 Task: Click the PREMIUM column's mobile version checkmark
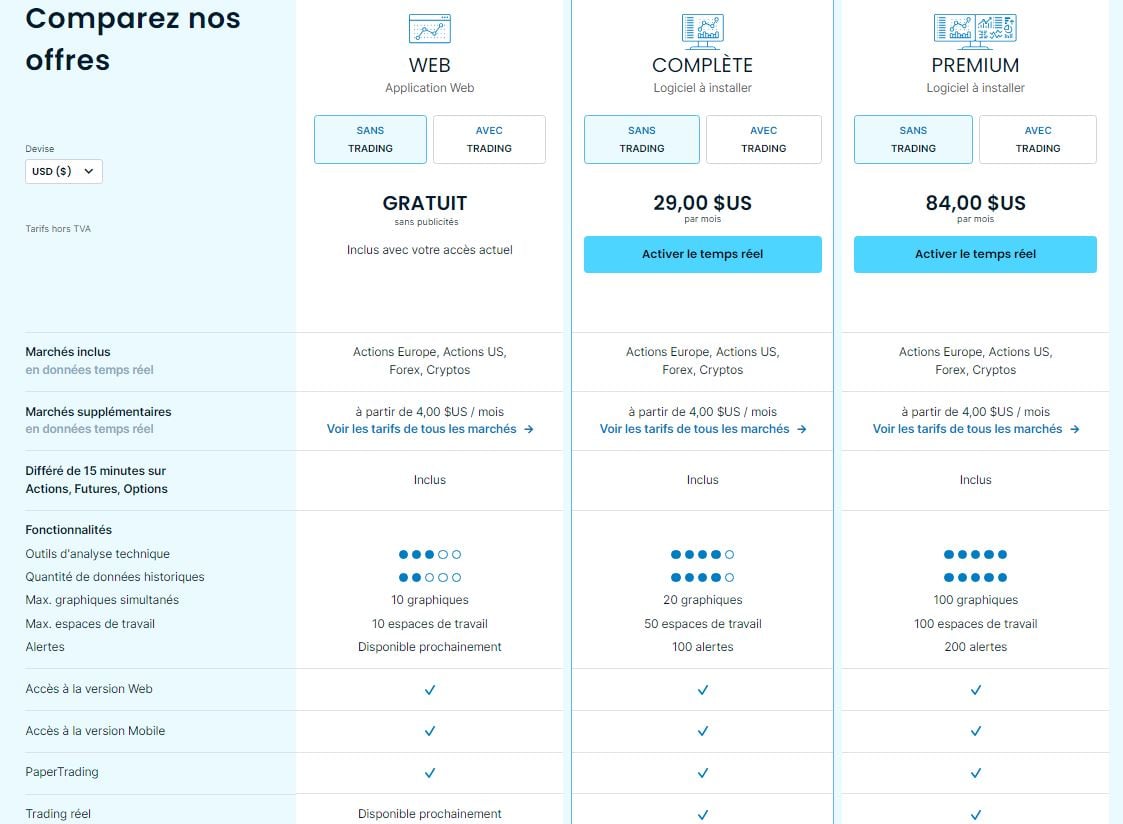[x=976, y=731]
